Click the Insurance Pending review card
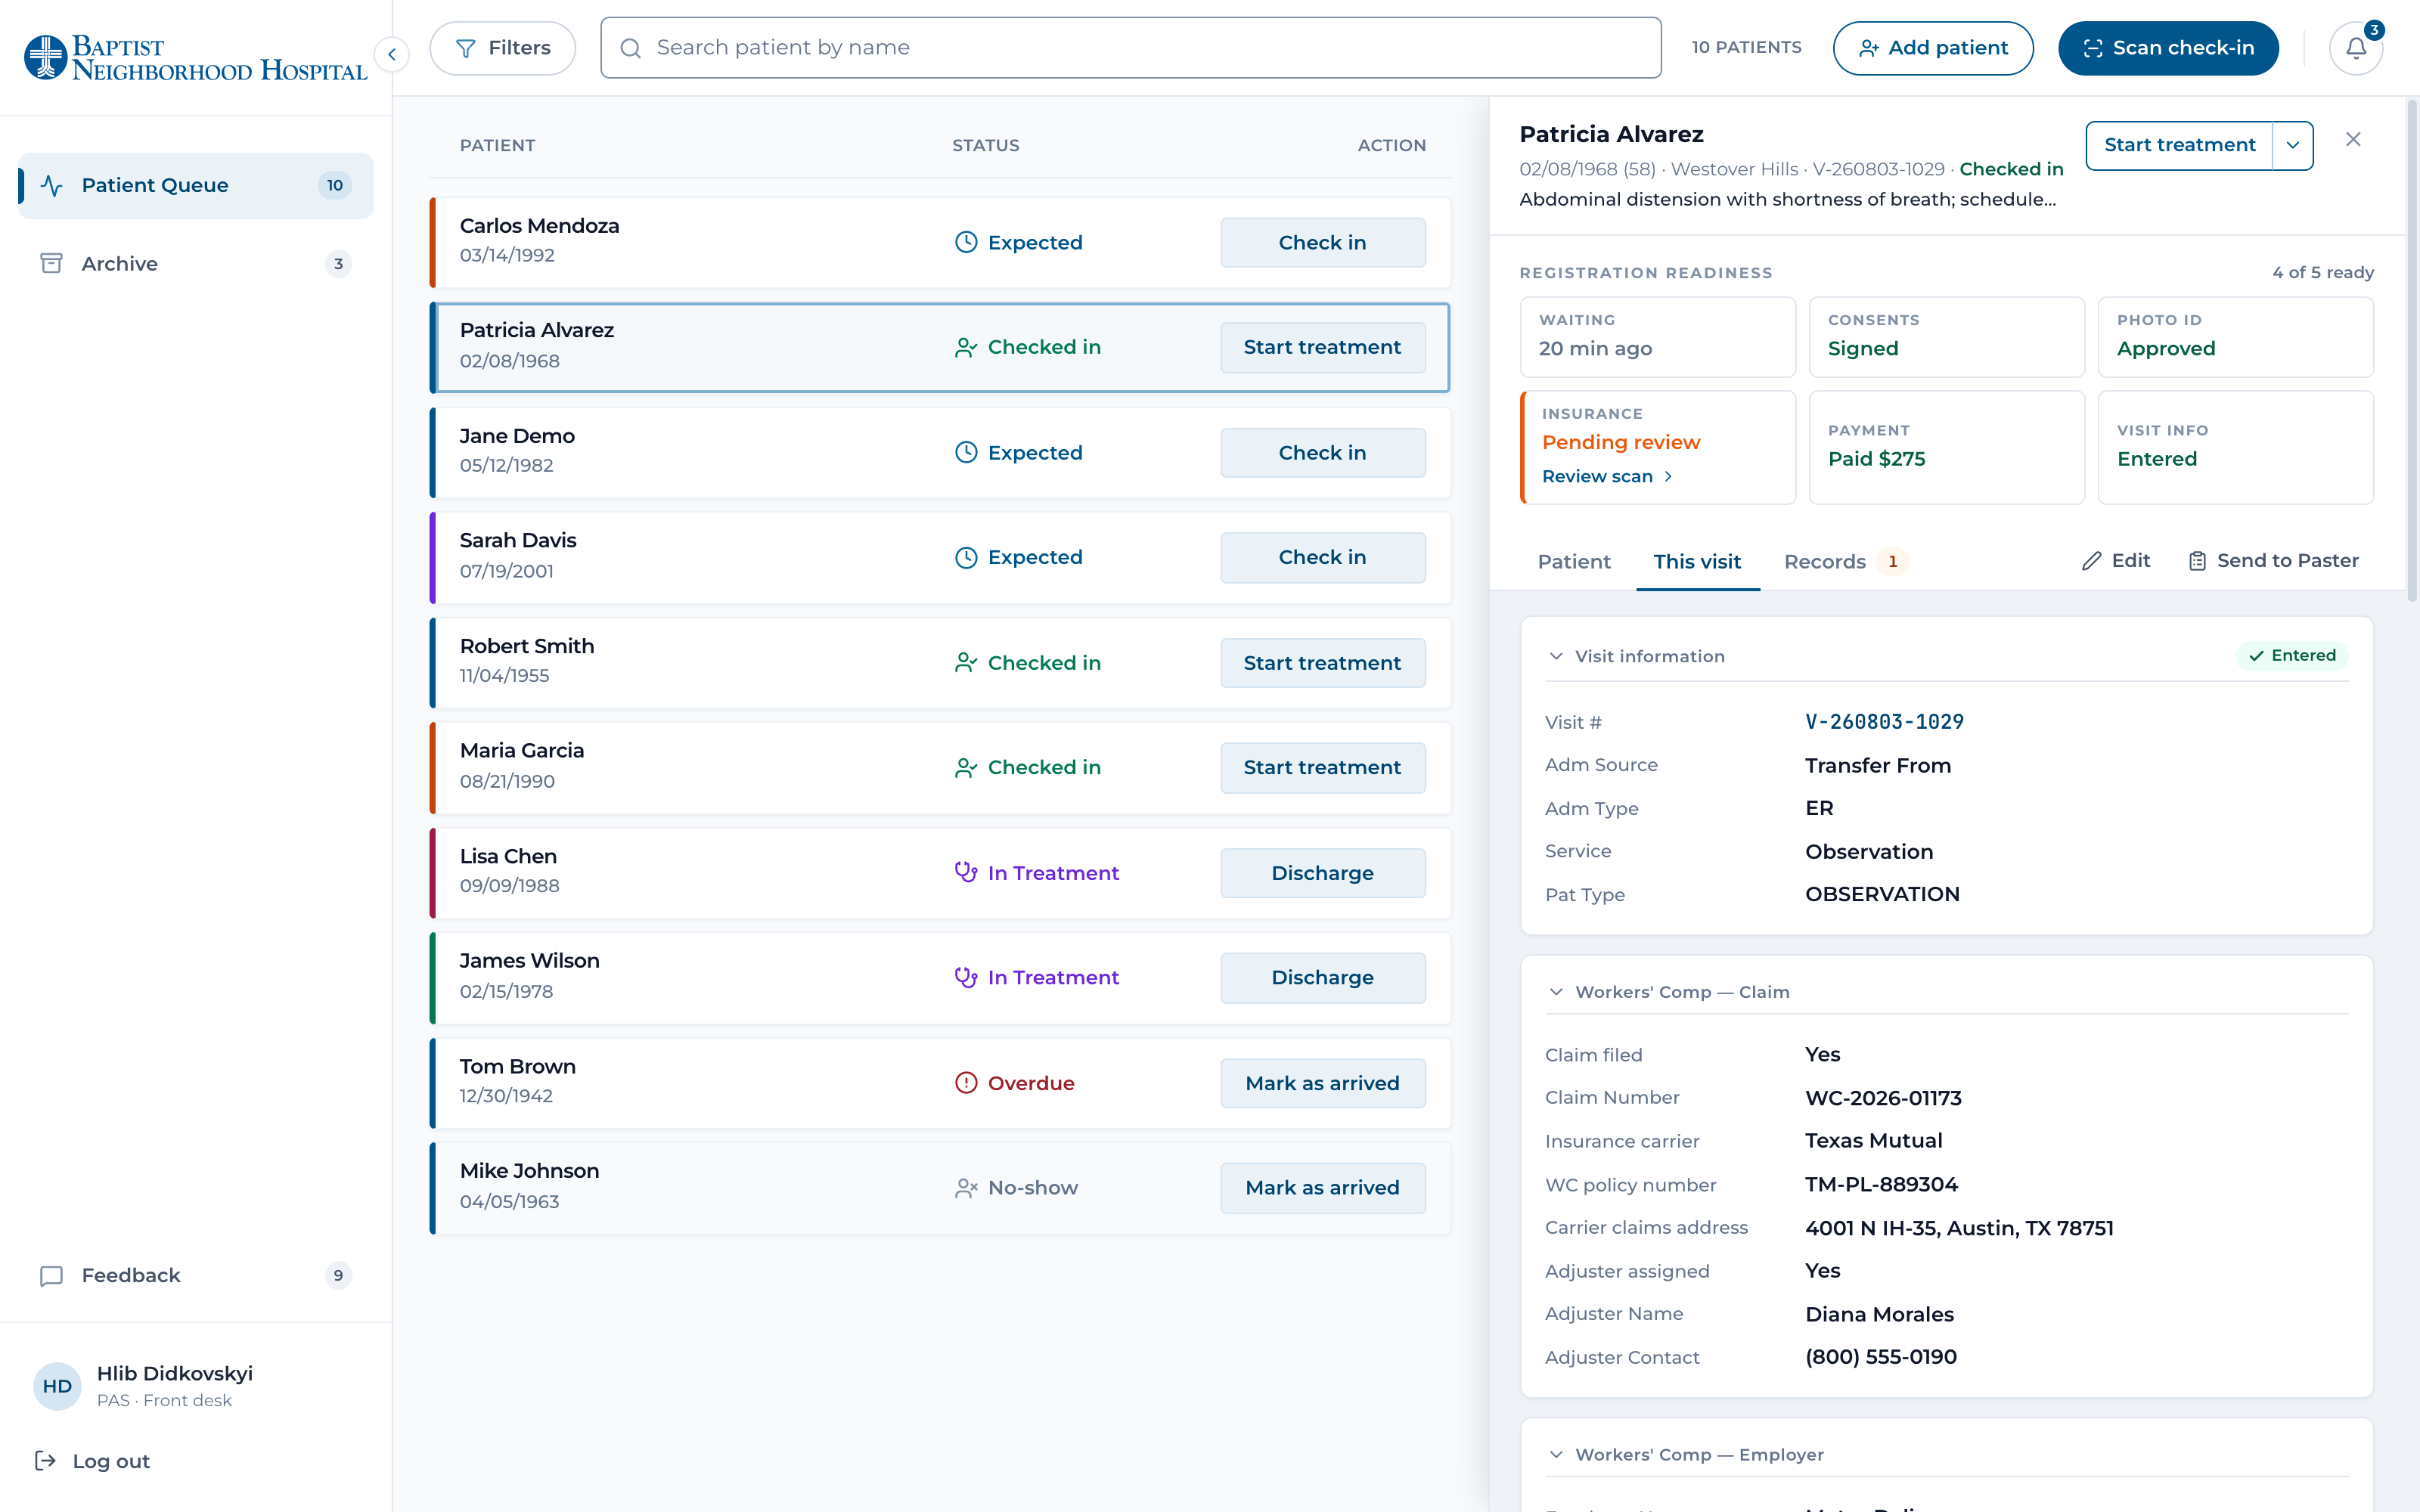Screen dimensions: 2420x1512 1658,447
